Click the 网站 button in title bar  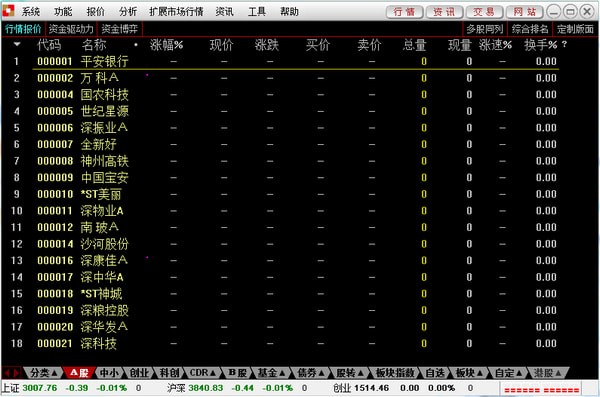(x=525, y=12)
